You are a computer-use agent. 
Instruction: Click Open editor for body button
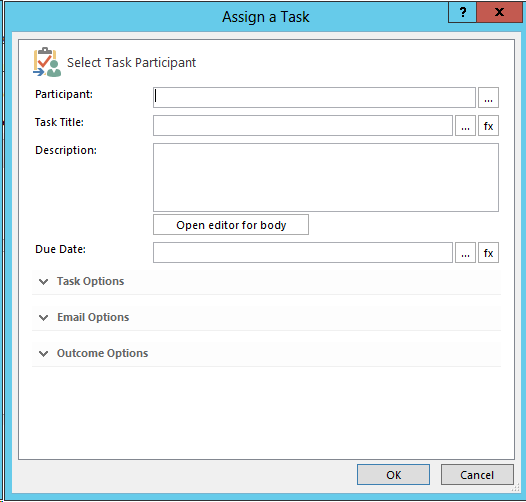click(x=231, y=224)
